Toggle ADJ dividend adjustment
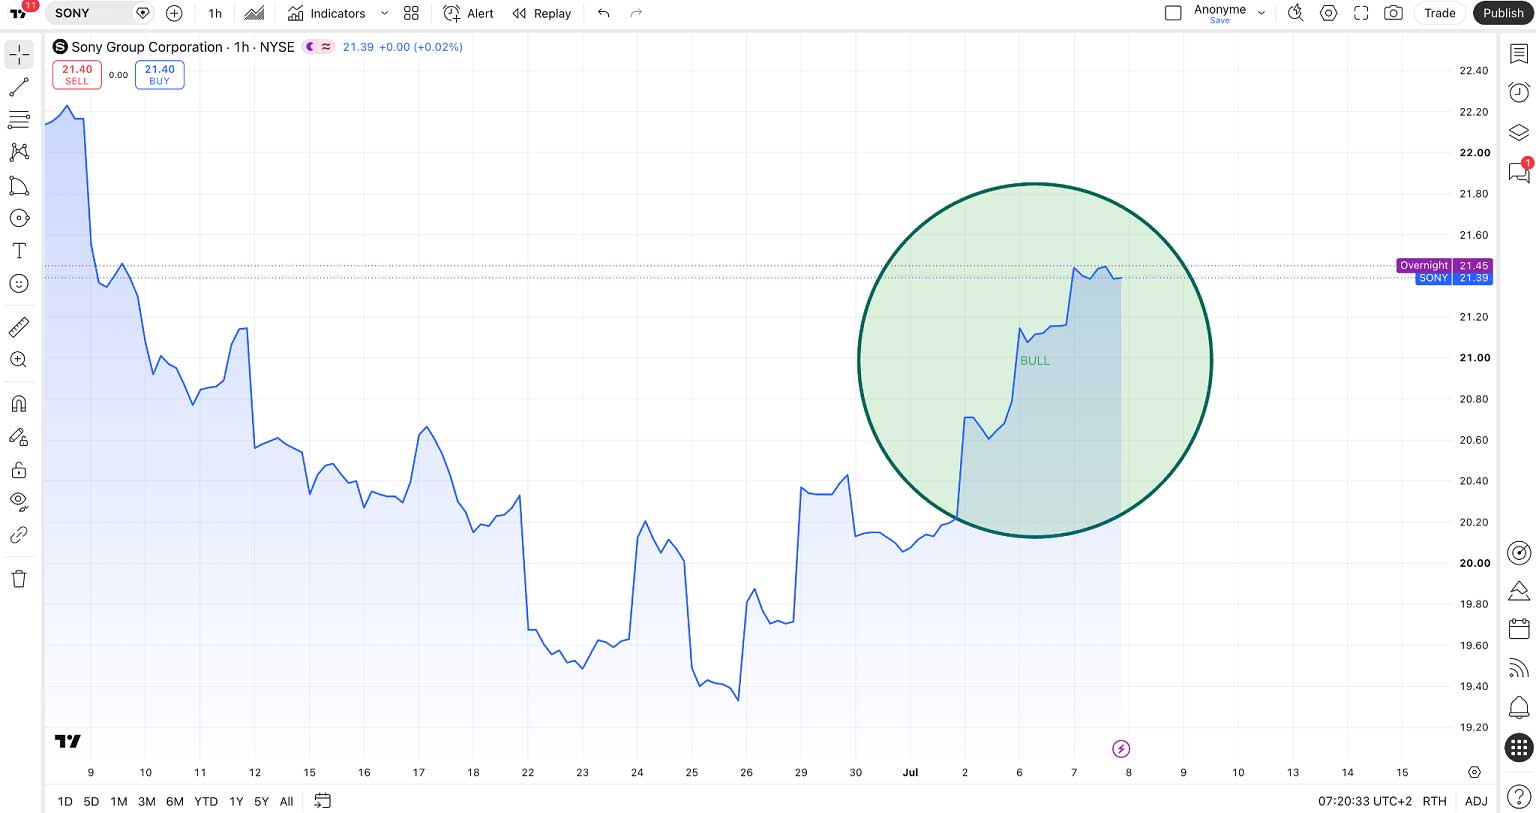 (x=1476, y=801)
